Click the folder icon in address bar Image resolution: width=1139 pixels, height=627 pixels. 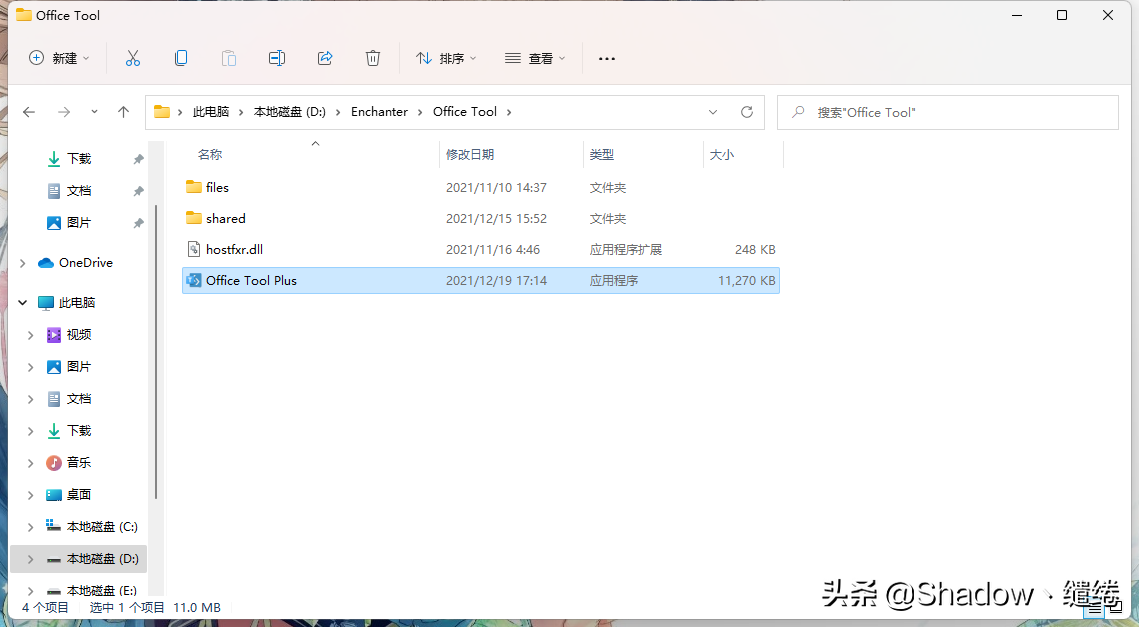[x=162, y=112]
